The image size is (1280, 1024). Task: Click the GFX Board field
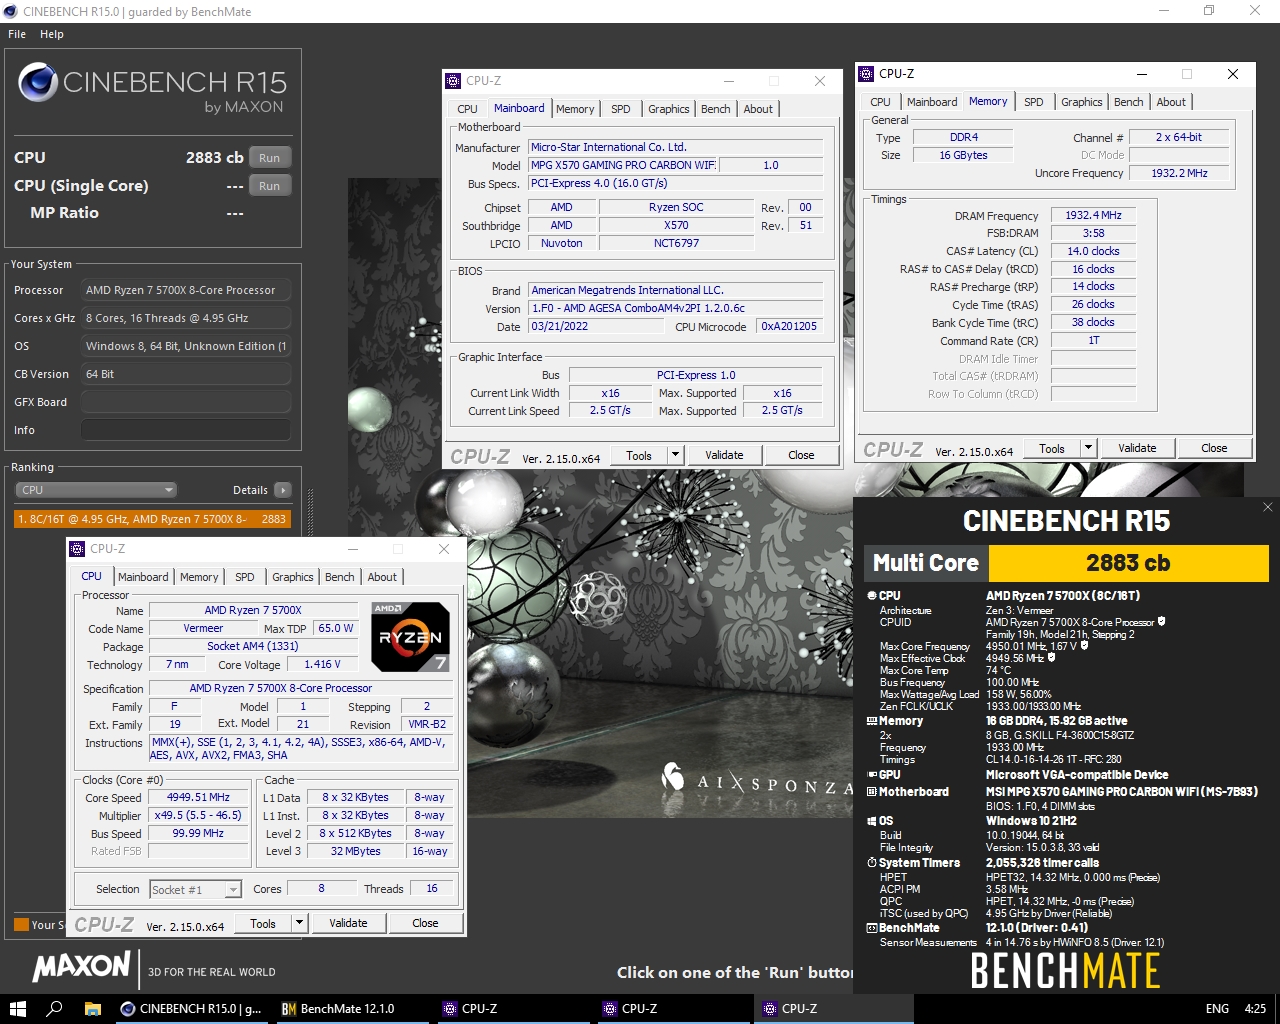185,402
